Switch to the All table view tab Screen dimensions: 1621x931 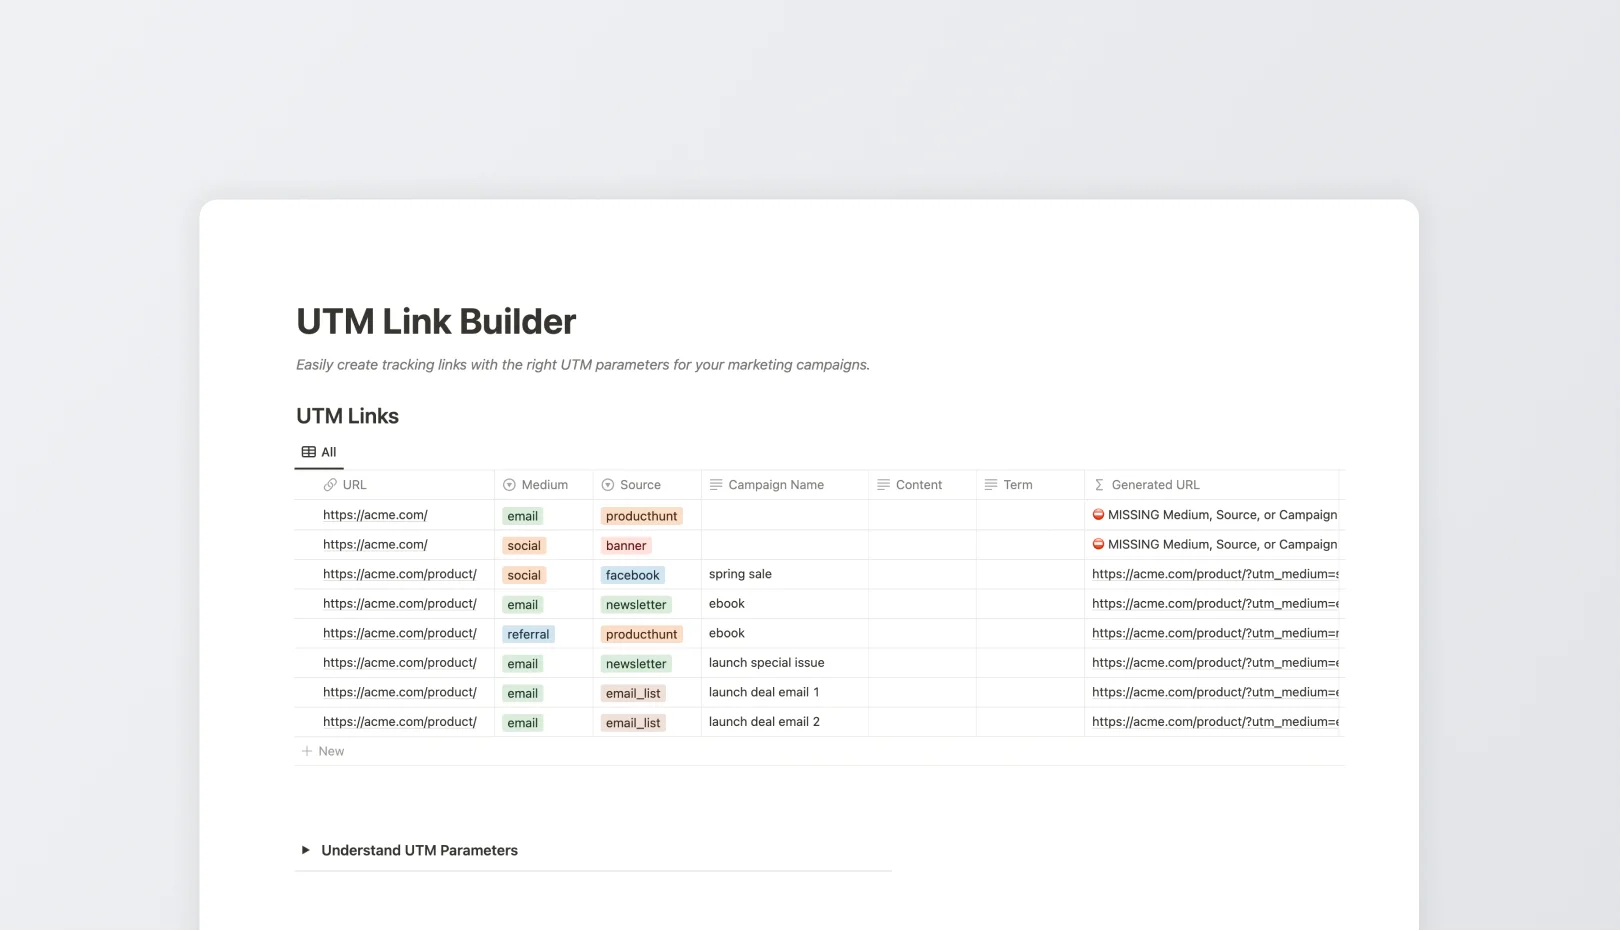coord(319,452)
